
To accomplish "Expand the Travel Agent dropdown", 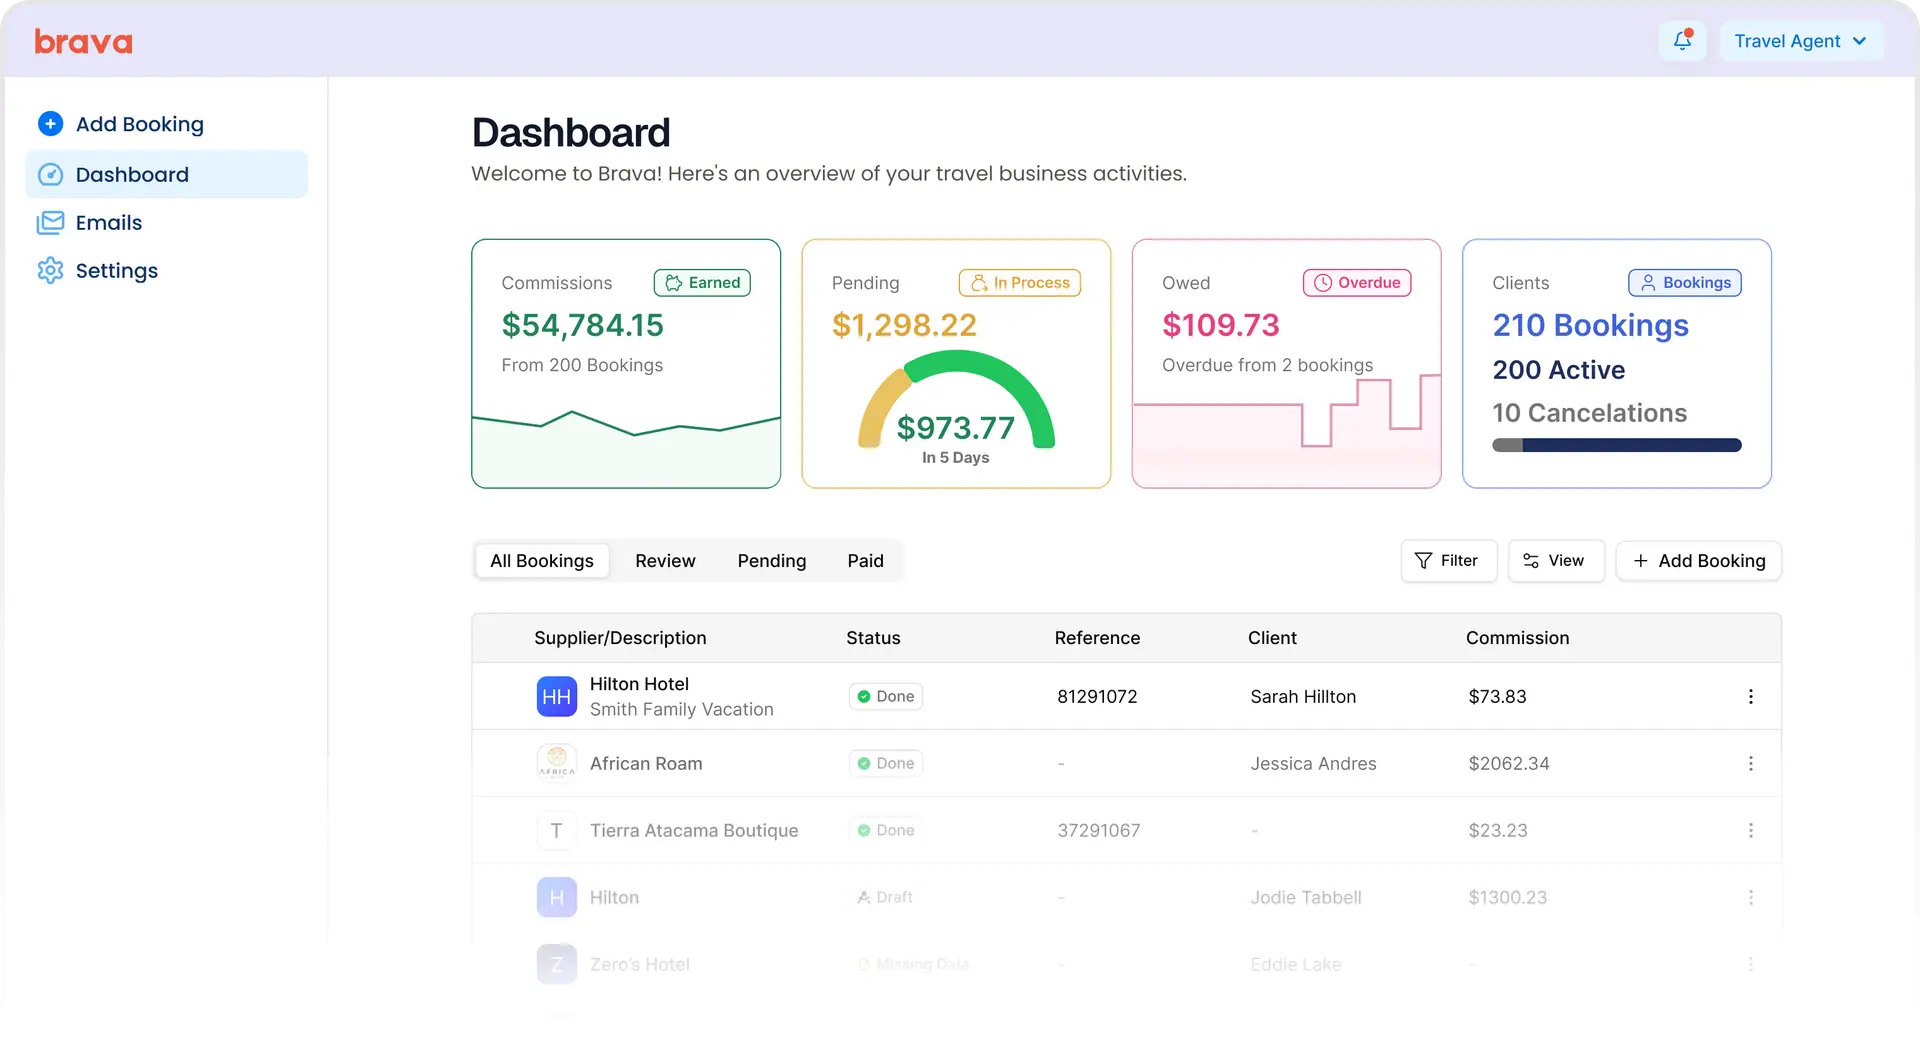I will click(1800, 41).
